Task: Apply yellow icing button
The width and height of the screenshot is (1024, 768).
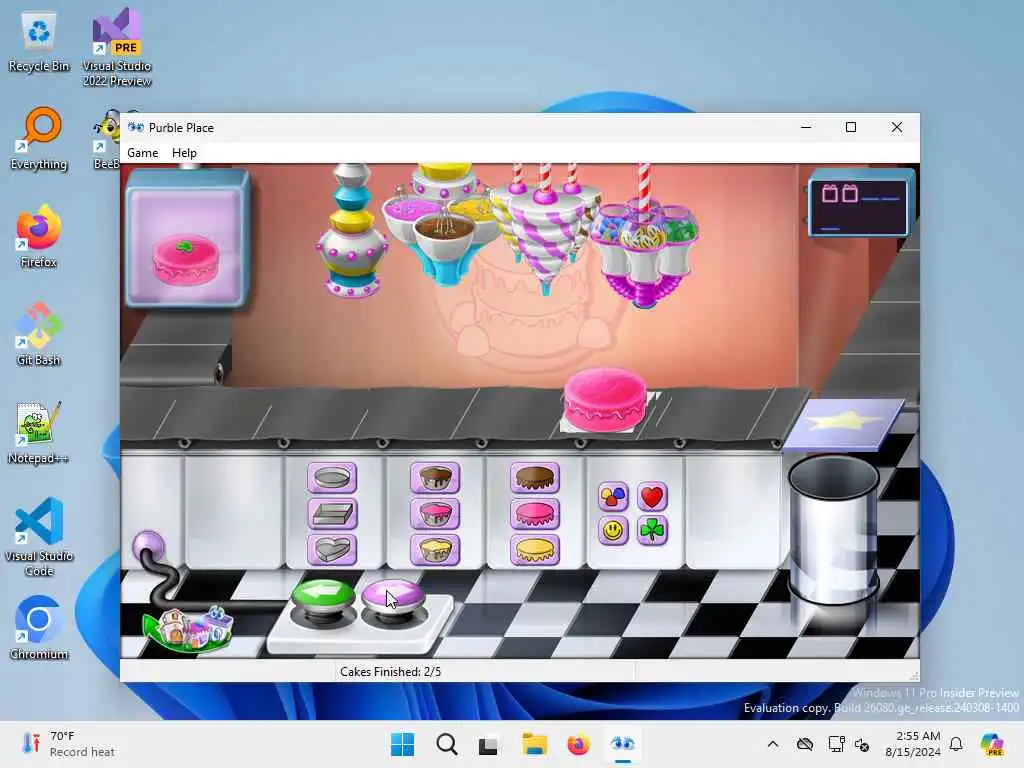Action: tap(534, 550)
